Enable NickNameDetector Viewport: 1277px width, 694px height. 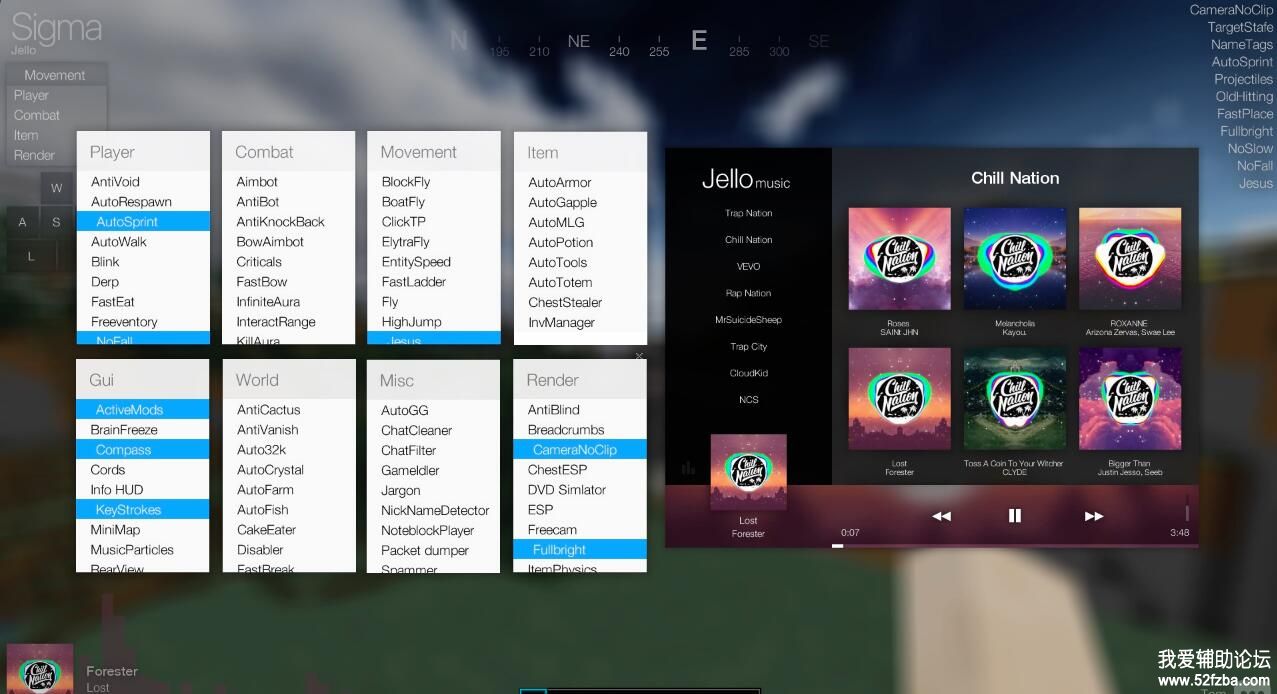434,511
